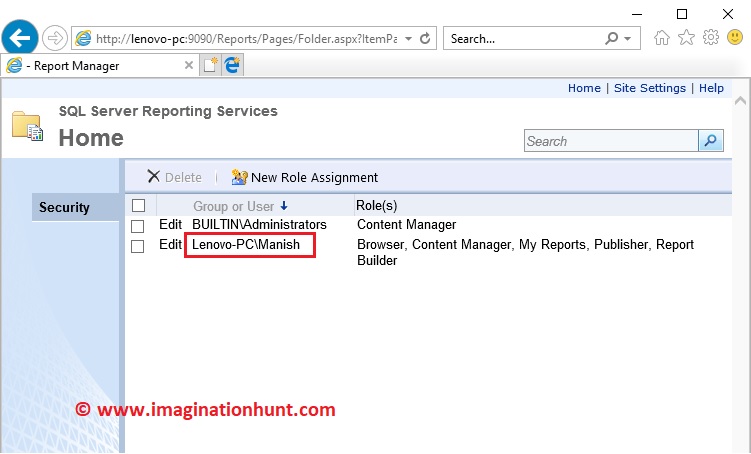Screen dimensions: 751x454
Task: Click the Edge icon next to new tab
Action: point(232,65)
